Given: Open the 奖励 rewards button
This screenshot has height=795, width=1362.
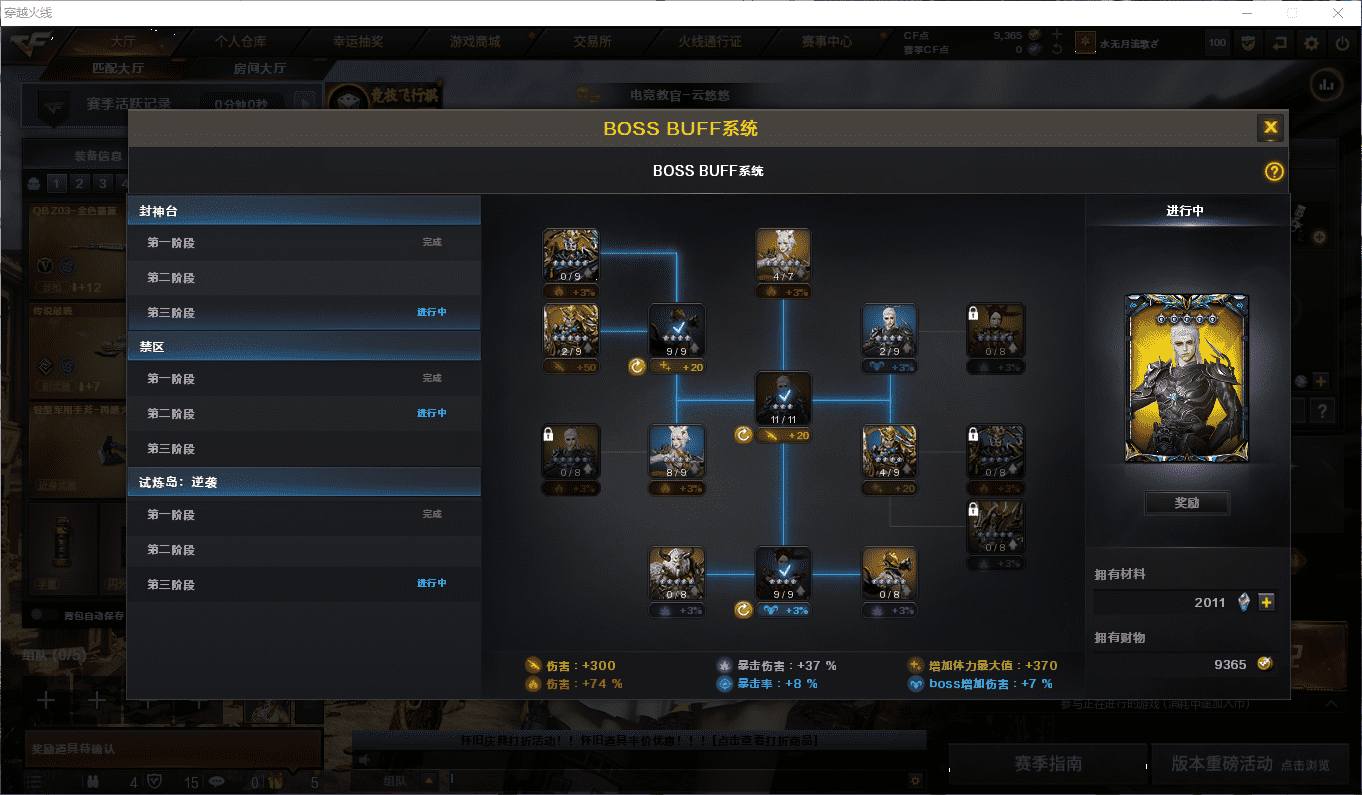Looking at the screenshot, I should click(x=1187, y=503).
